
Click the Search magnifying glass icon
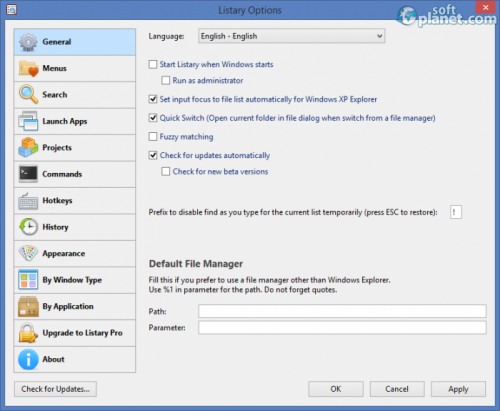tap(28, 95)
